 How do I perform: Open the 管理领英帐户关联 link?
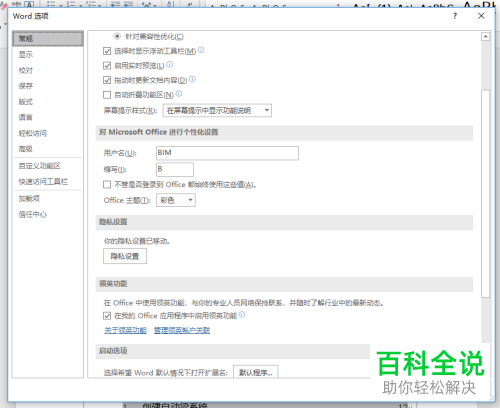pos(182,330)
